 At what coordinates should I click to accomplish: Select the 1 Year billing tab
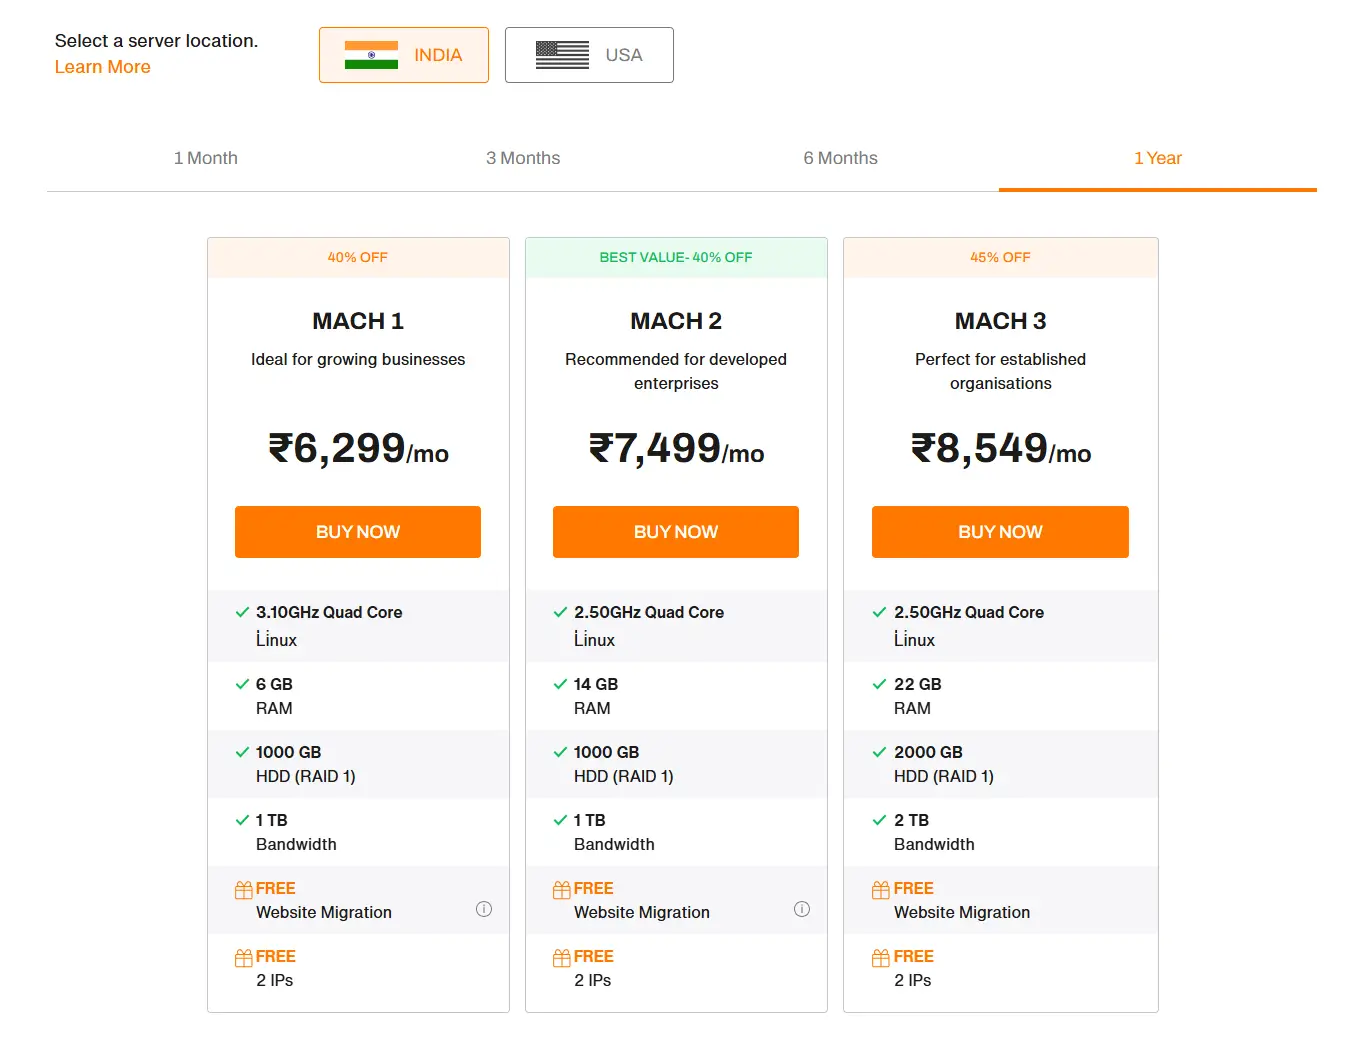[1157, 158]
